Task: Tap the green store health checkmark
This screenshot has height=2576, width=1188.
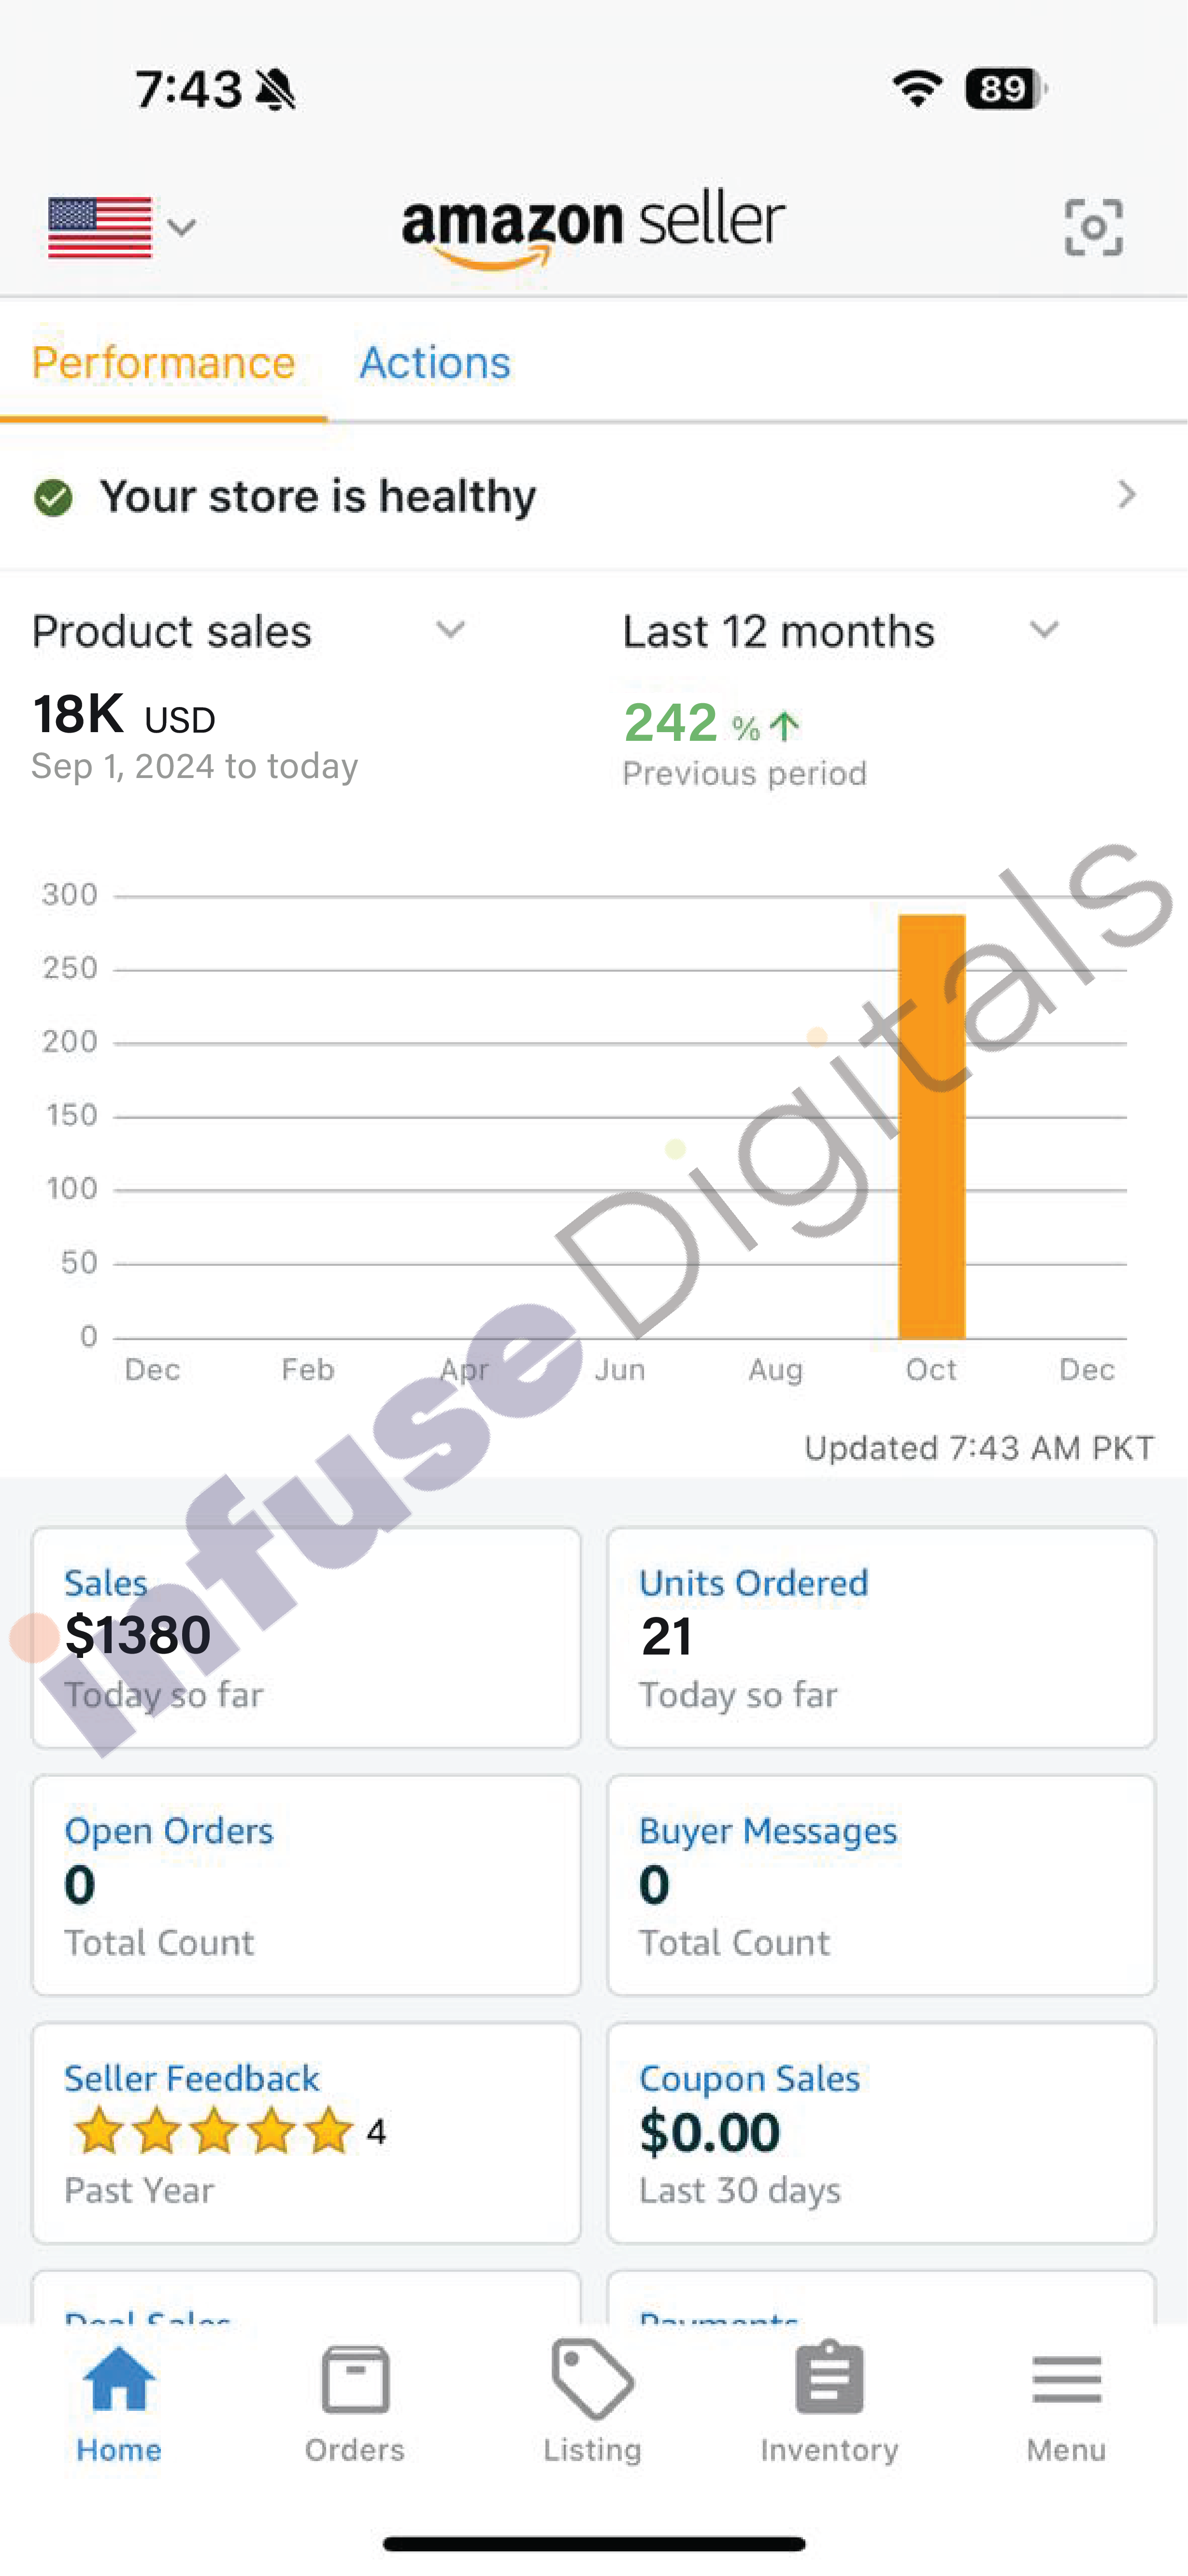Action: click(53, 497)
